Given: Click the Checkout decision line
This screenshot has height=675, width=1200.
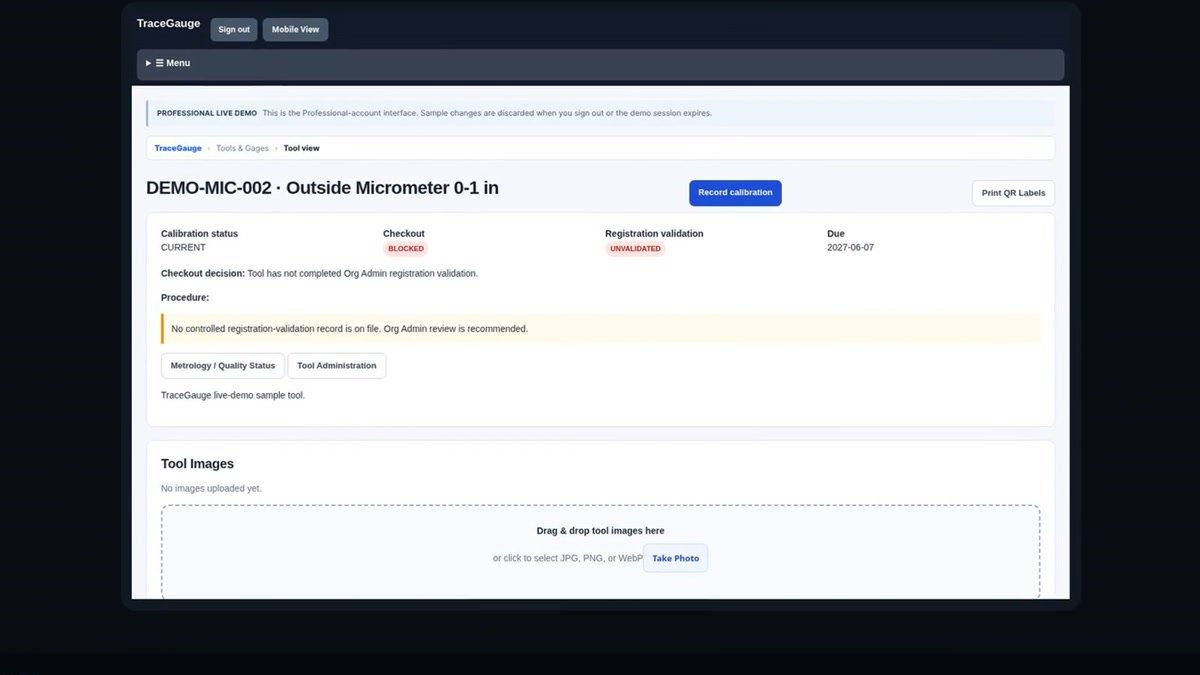Looking at the screenshot, I should click(319, 273).
